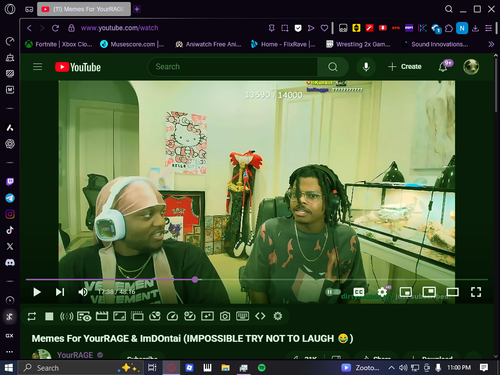Open Opera snapshot capture tool
Image resolution: width=500 pixels, height=375 pixels.
285,28
